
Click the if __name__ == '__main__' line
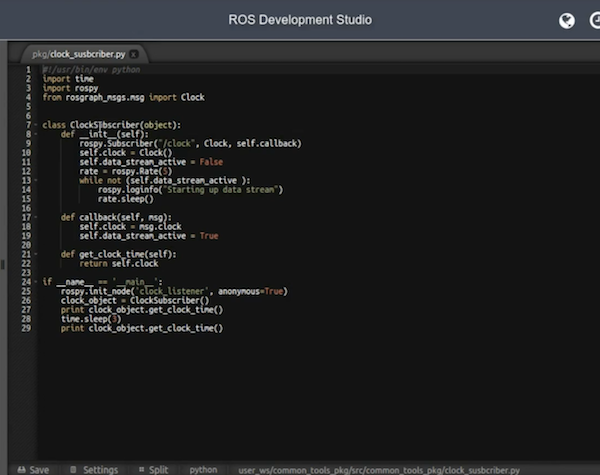pyautogui.click(x=102, y=282)
